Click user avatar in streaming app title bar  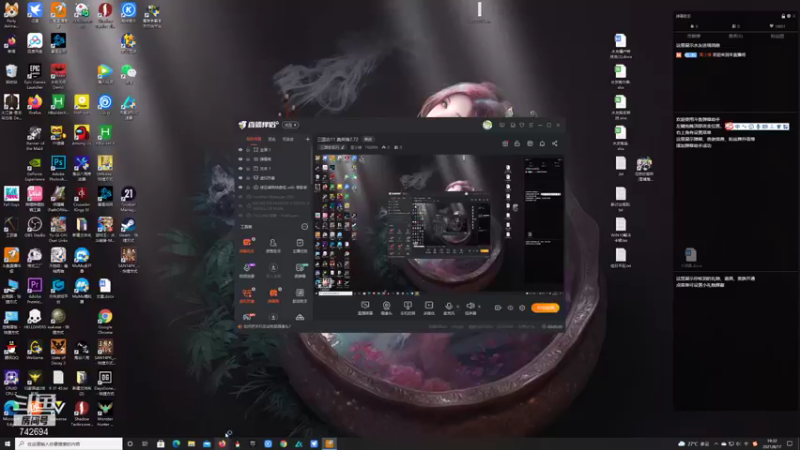[x=487, y=125]
